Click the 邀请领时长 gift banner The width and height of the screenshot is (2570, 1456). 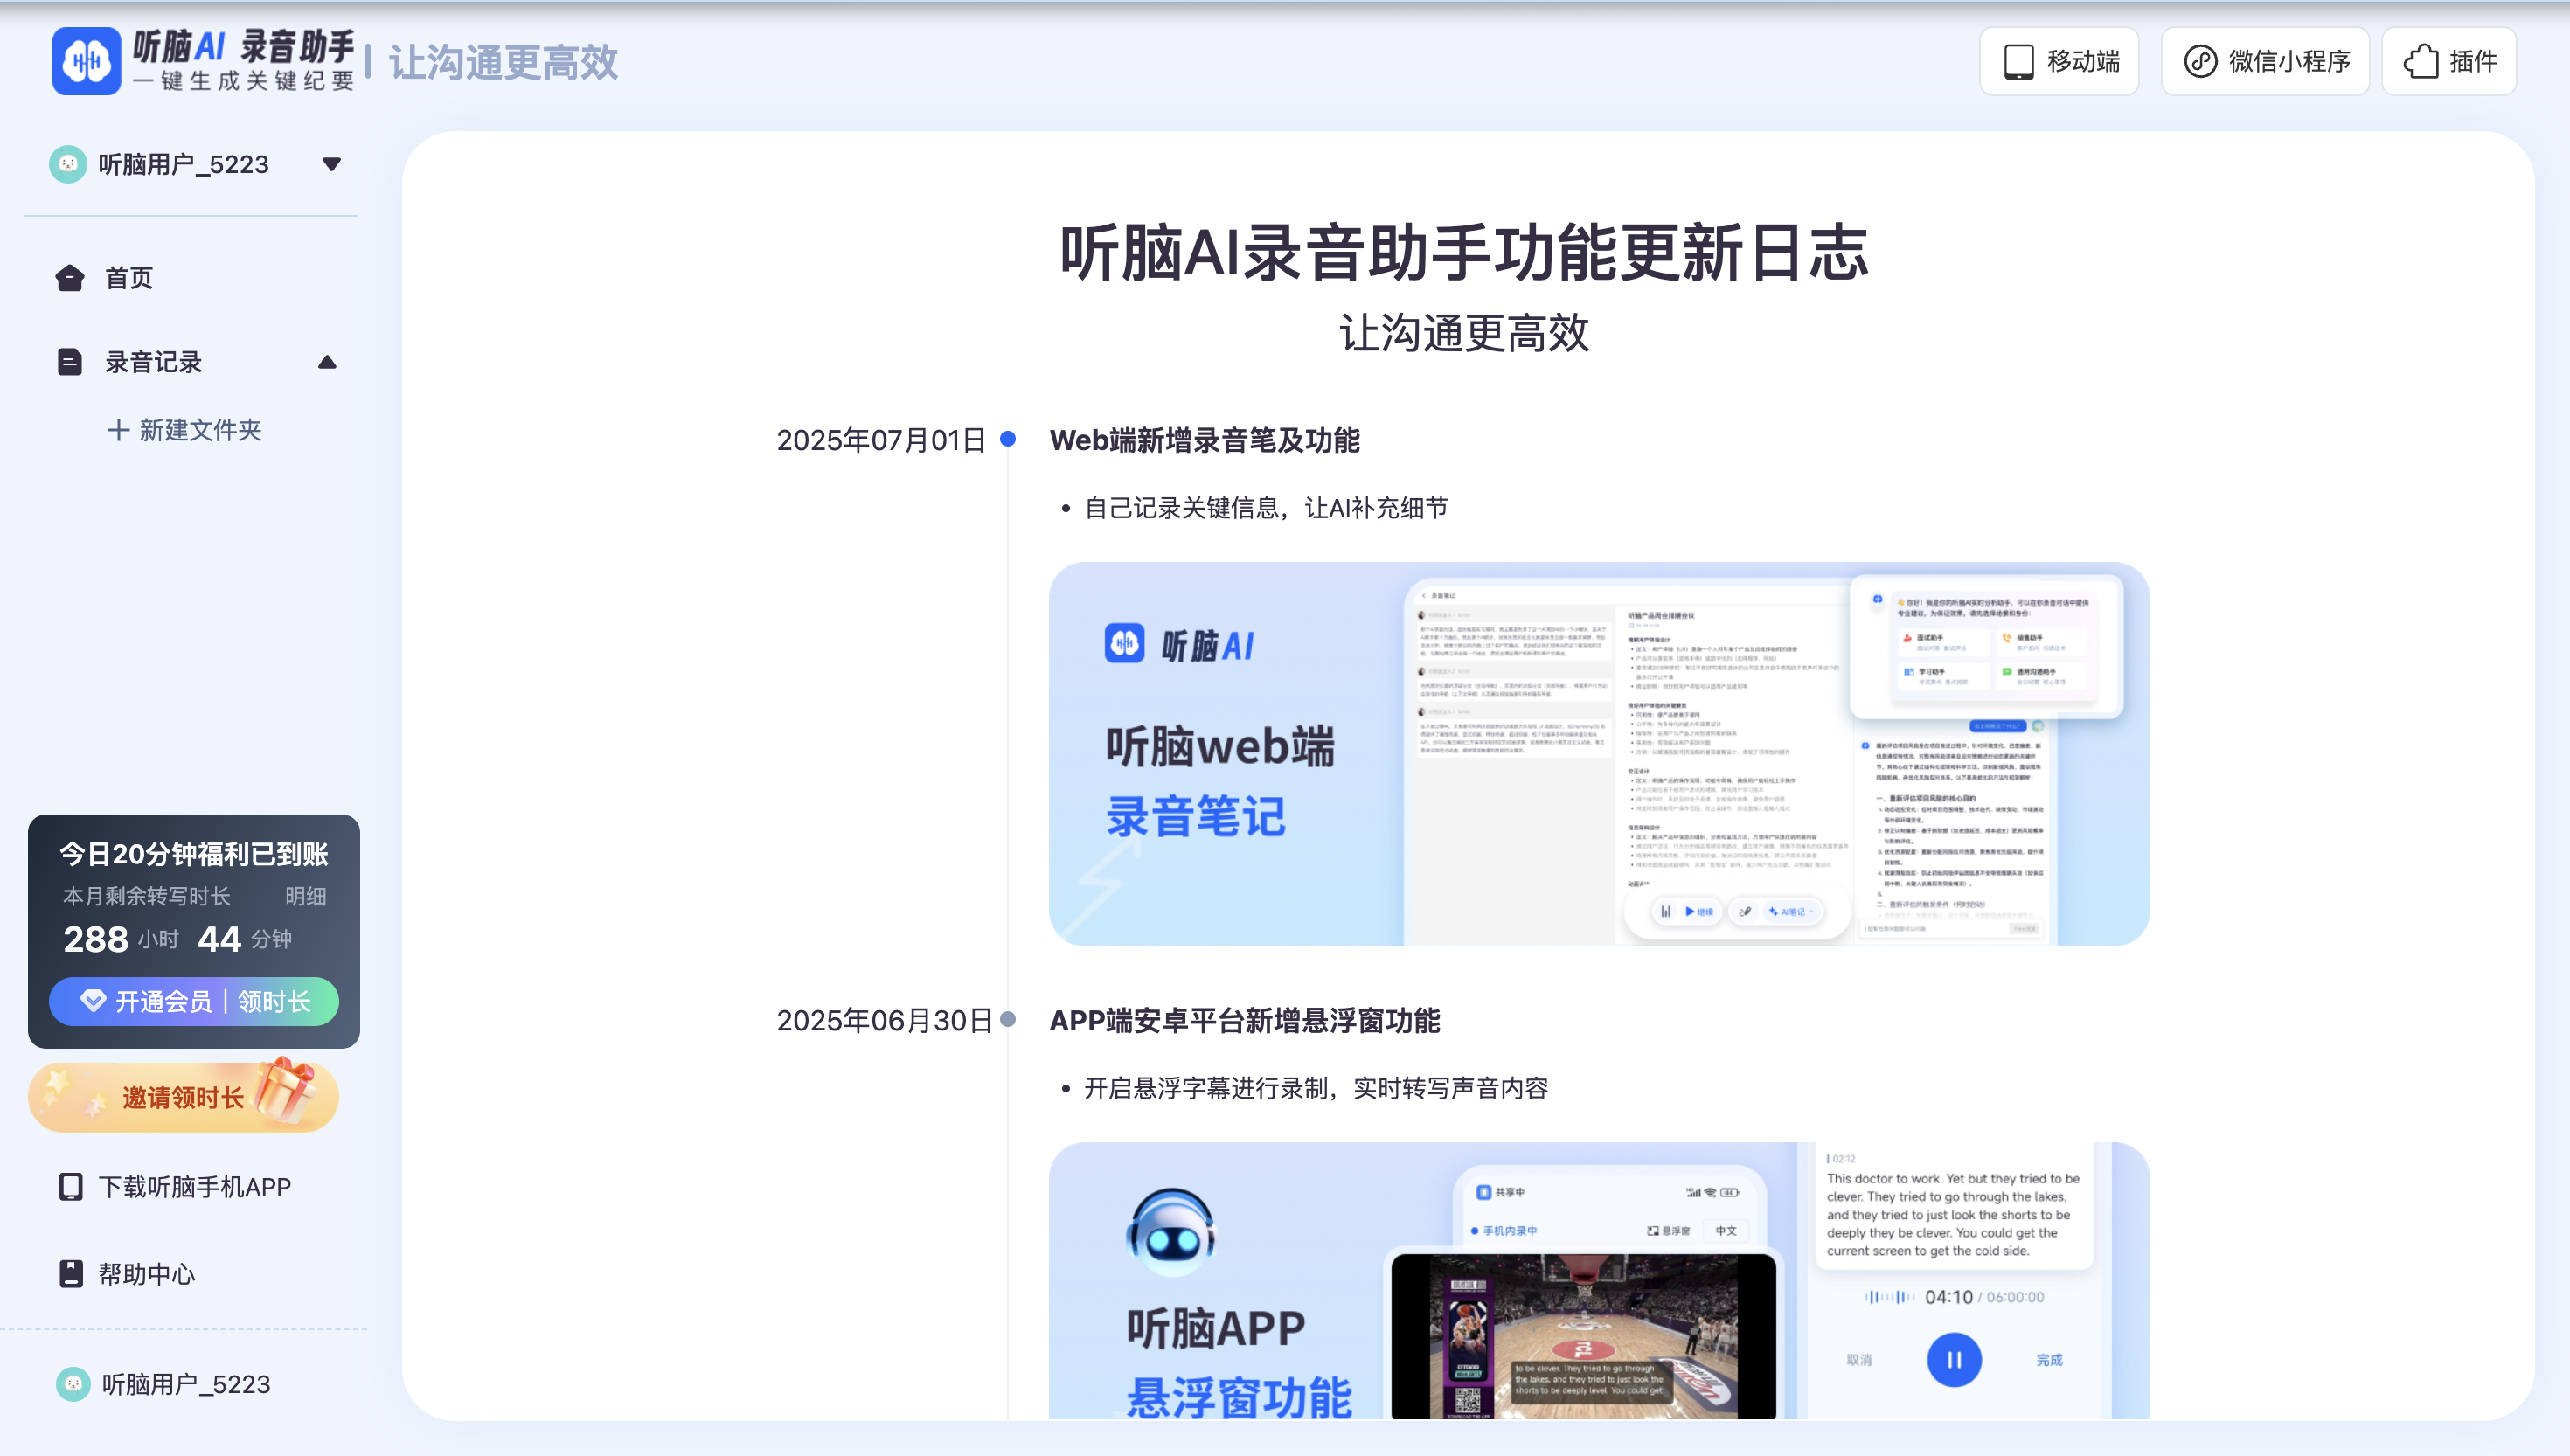tap(184, 1097)
